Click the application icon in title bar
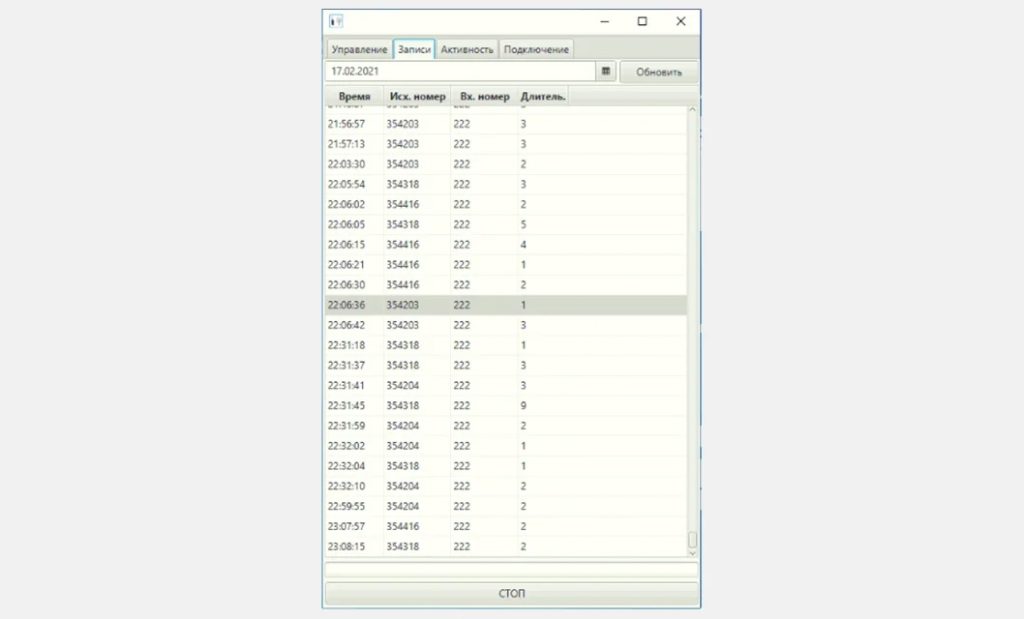This screenshot has height=619, width=1024. pos(336,21)
